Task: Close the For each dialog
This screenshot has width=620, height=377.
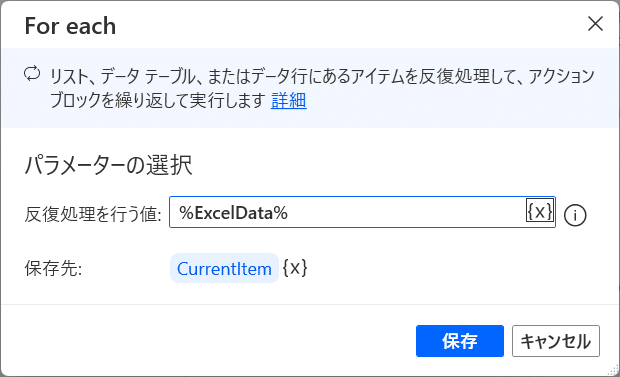Action: click(595, 24)
